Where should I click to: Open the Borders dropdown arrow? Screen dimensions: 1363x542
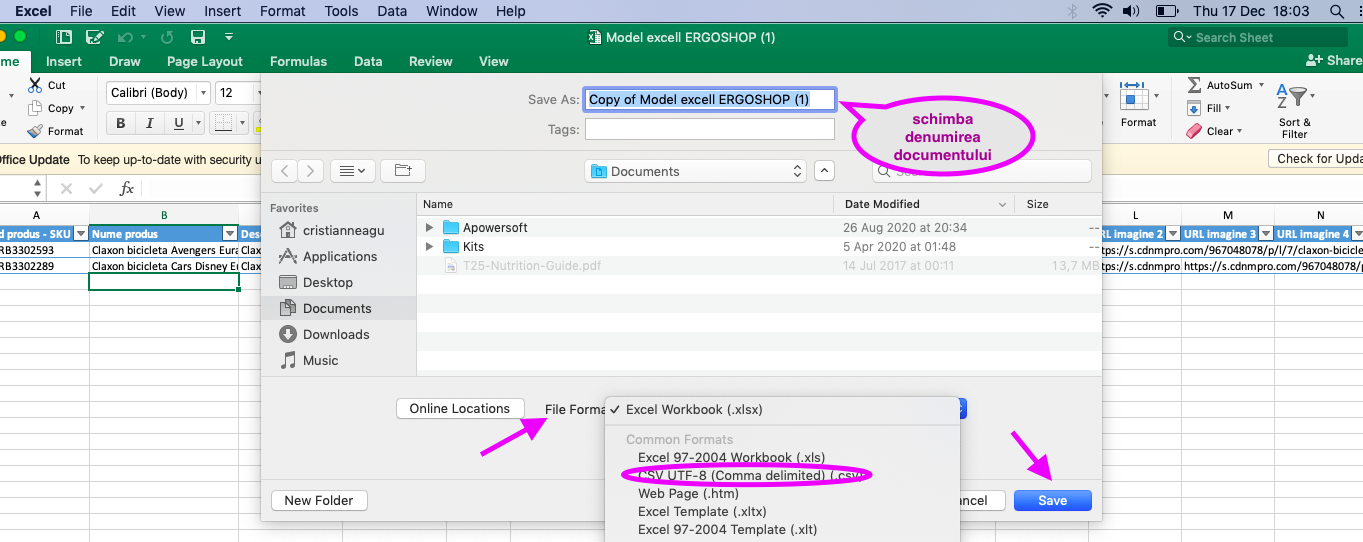(x=241, y=123)
